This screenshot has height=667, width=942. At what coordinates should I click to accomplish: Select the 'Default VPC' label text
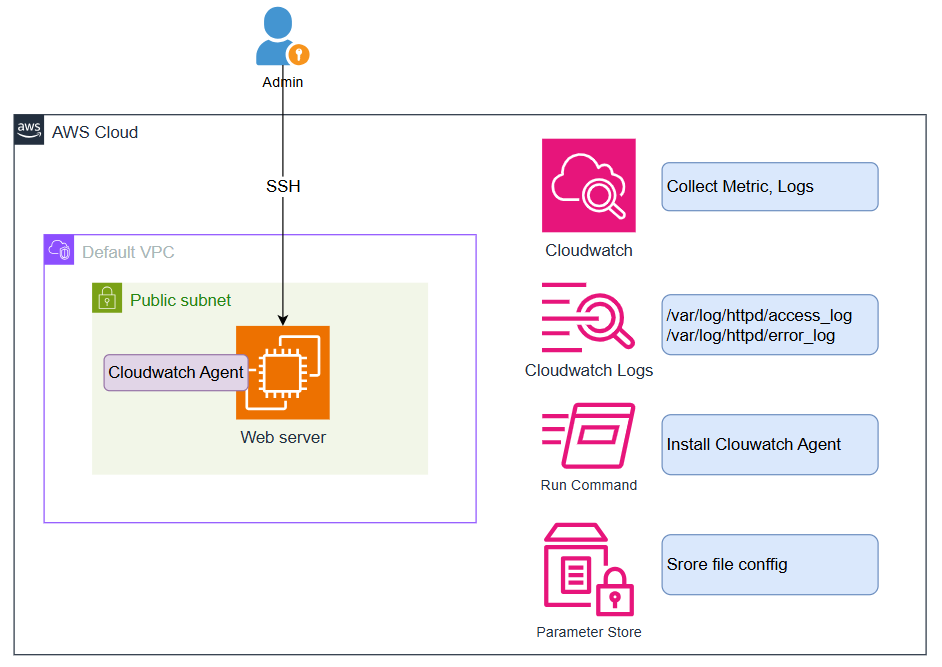click(128, 252)
